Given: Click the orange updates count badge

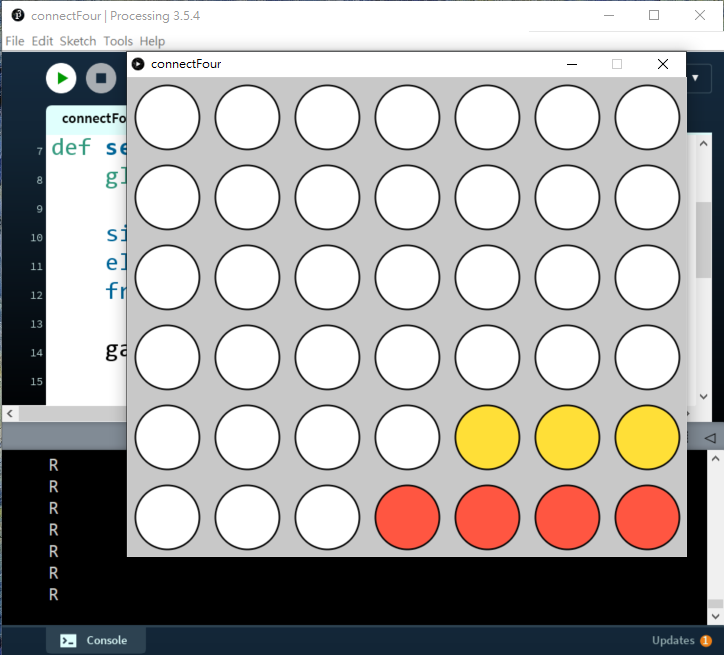Looking at the screenshot, I should pyautogui.click(x=706, y=640).
